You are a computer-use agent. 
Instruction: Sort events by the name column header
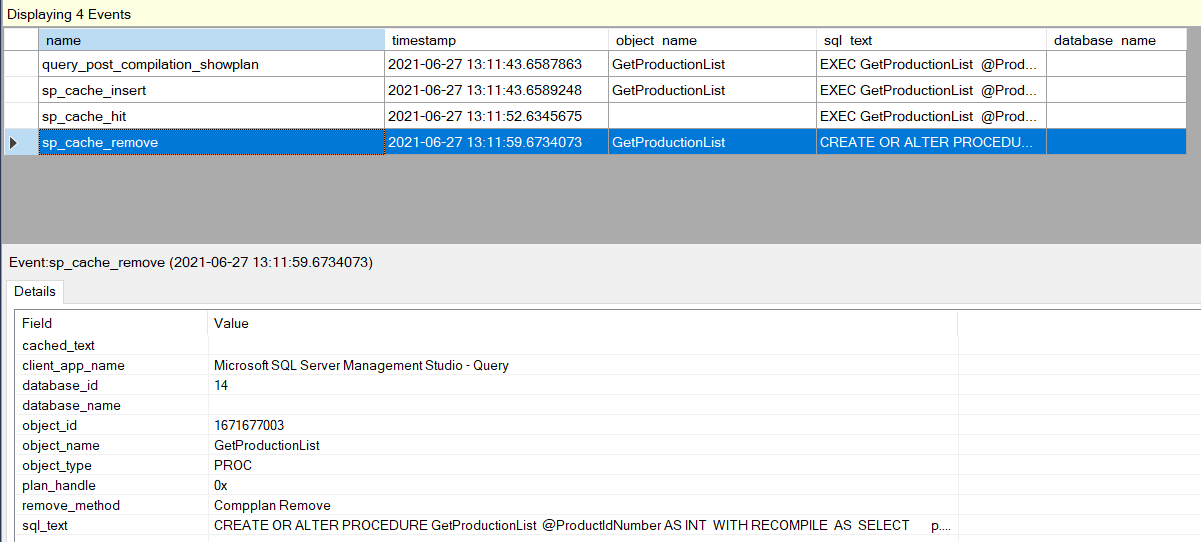pyautogui.click(x=211, y=41)
